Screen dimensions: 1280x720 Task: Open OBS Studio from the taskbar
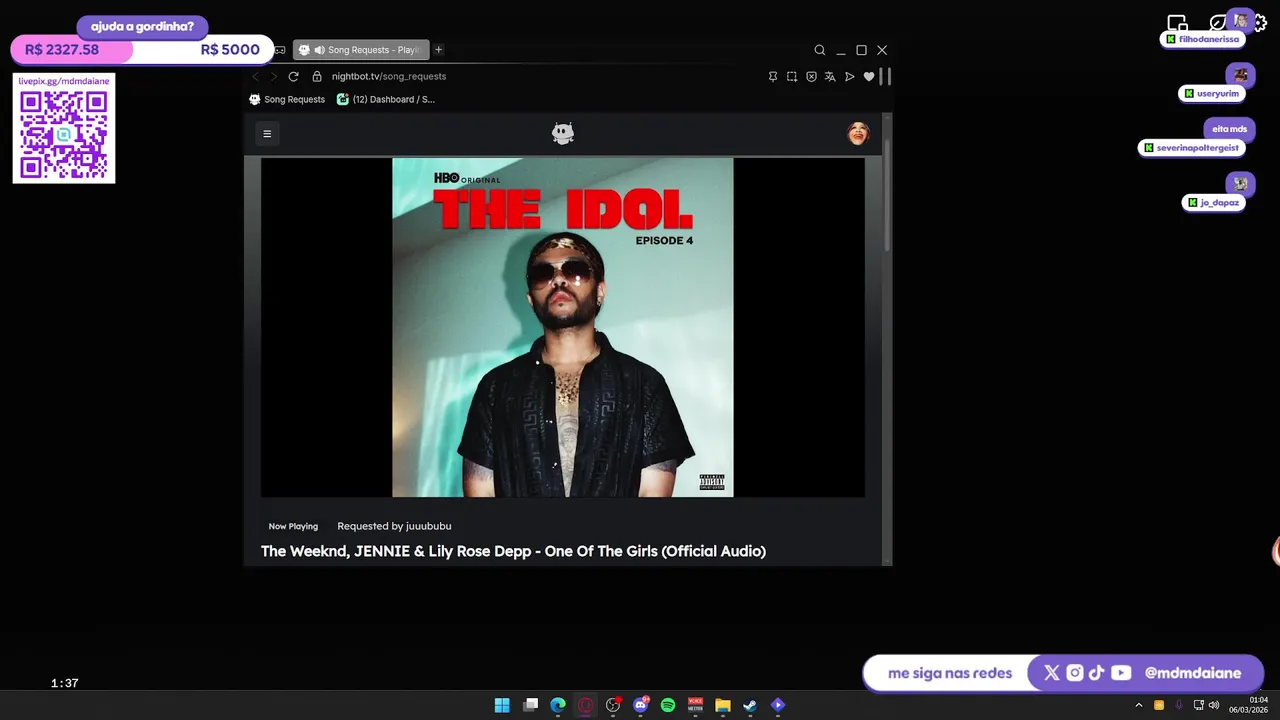pyautogui.click(x=613, y=705)
